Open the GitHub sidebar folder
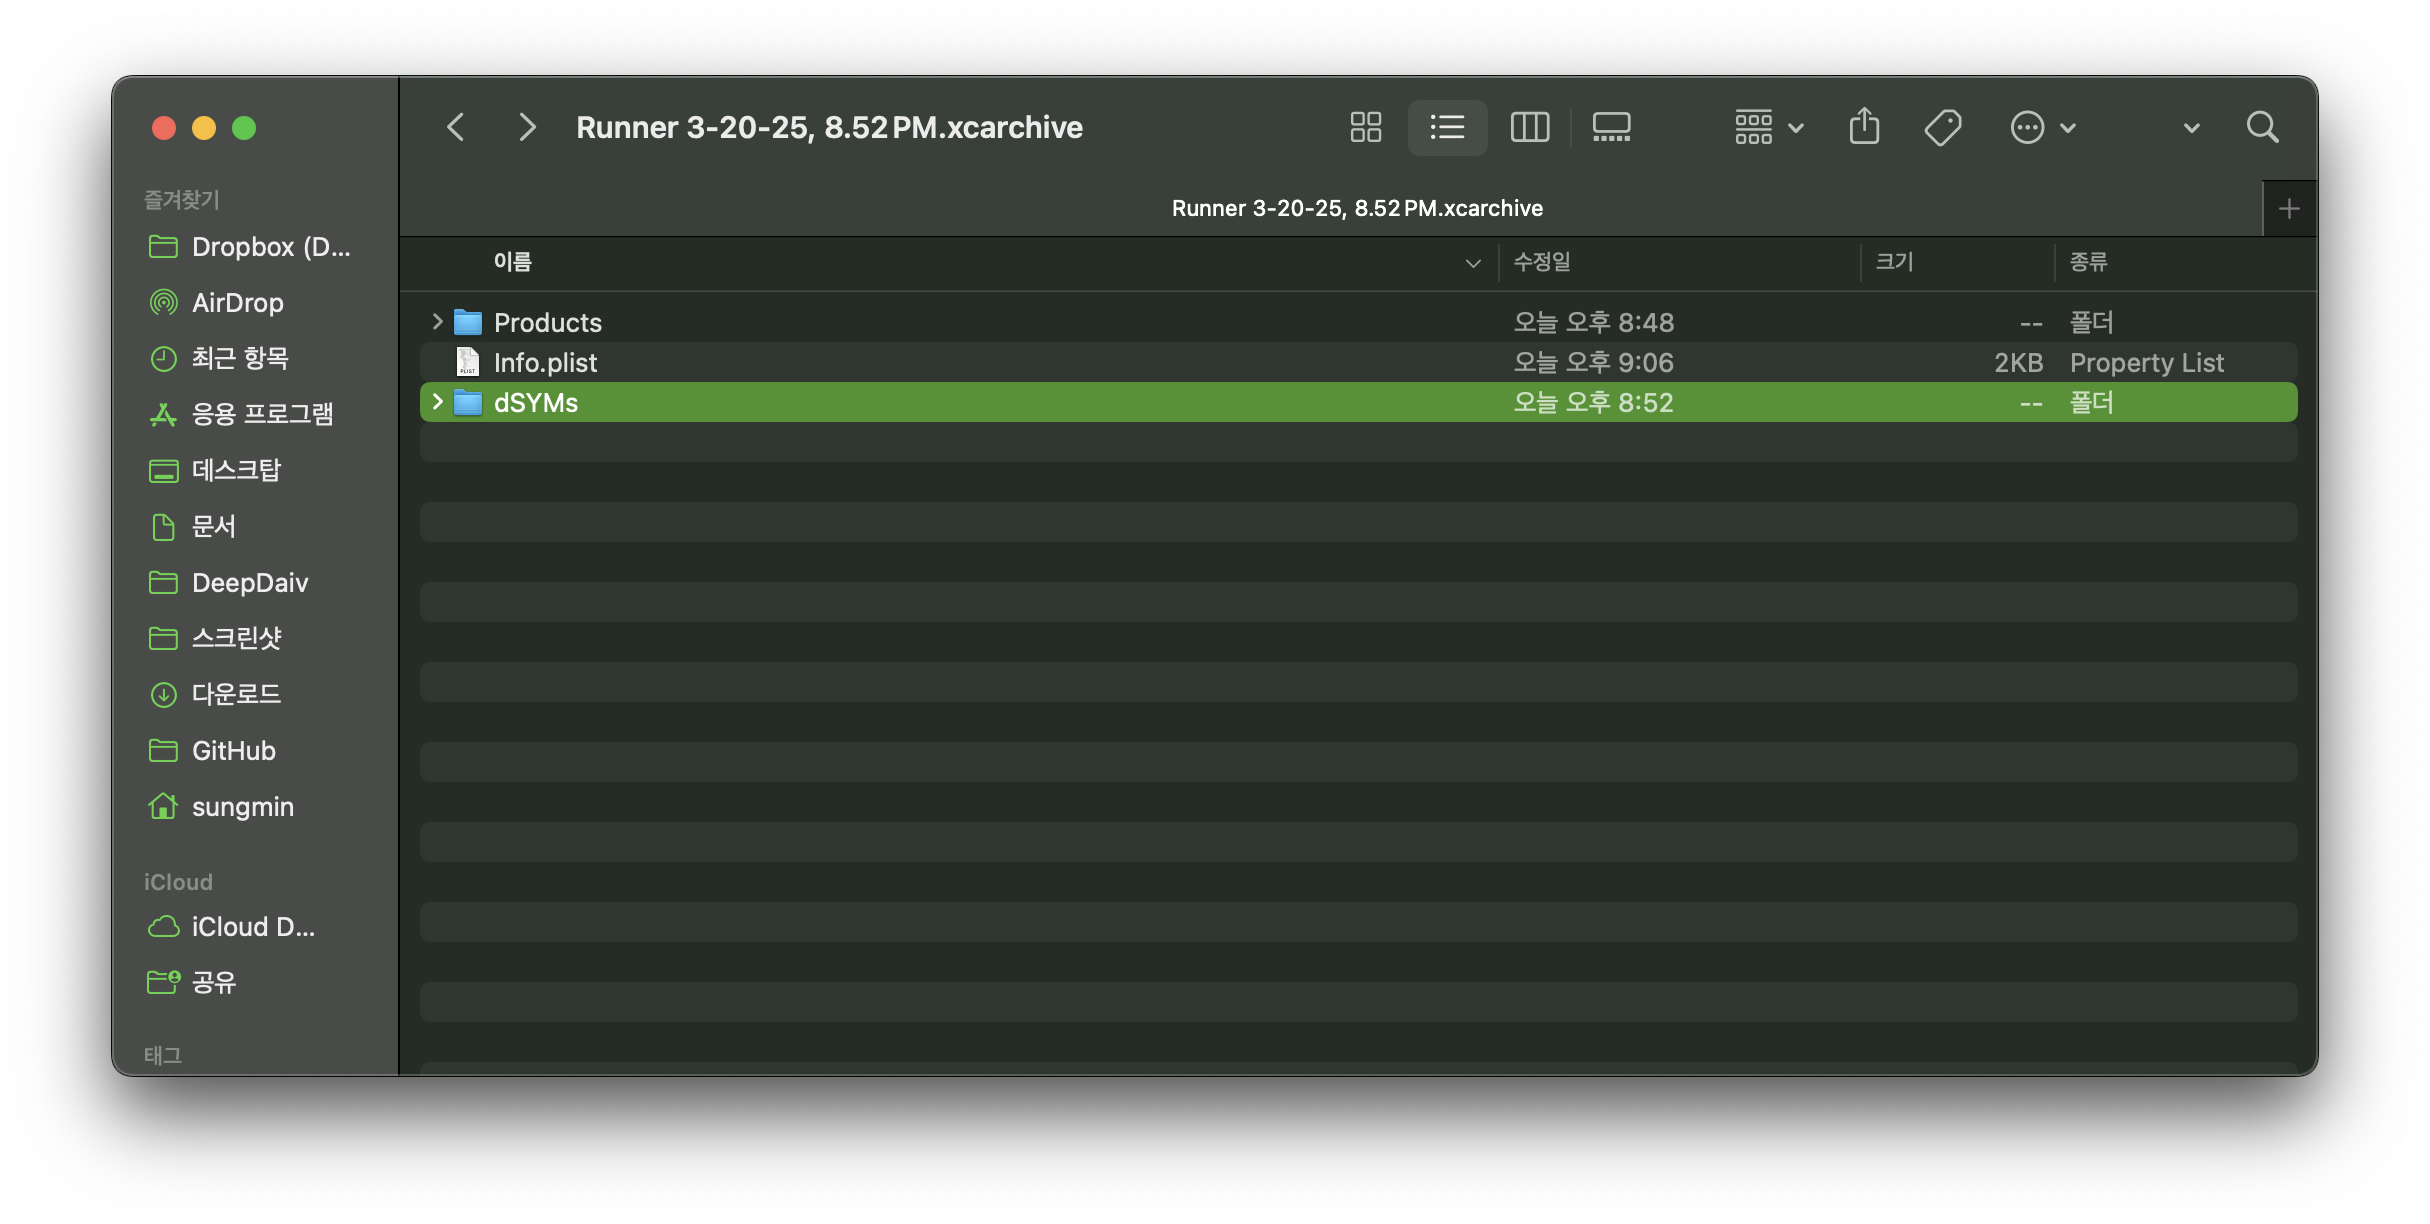The image size is (2430, 1224). (233, 750)
